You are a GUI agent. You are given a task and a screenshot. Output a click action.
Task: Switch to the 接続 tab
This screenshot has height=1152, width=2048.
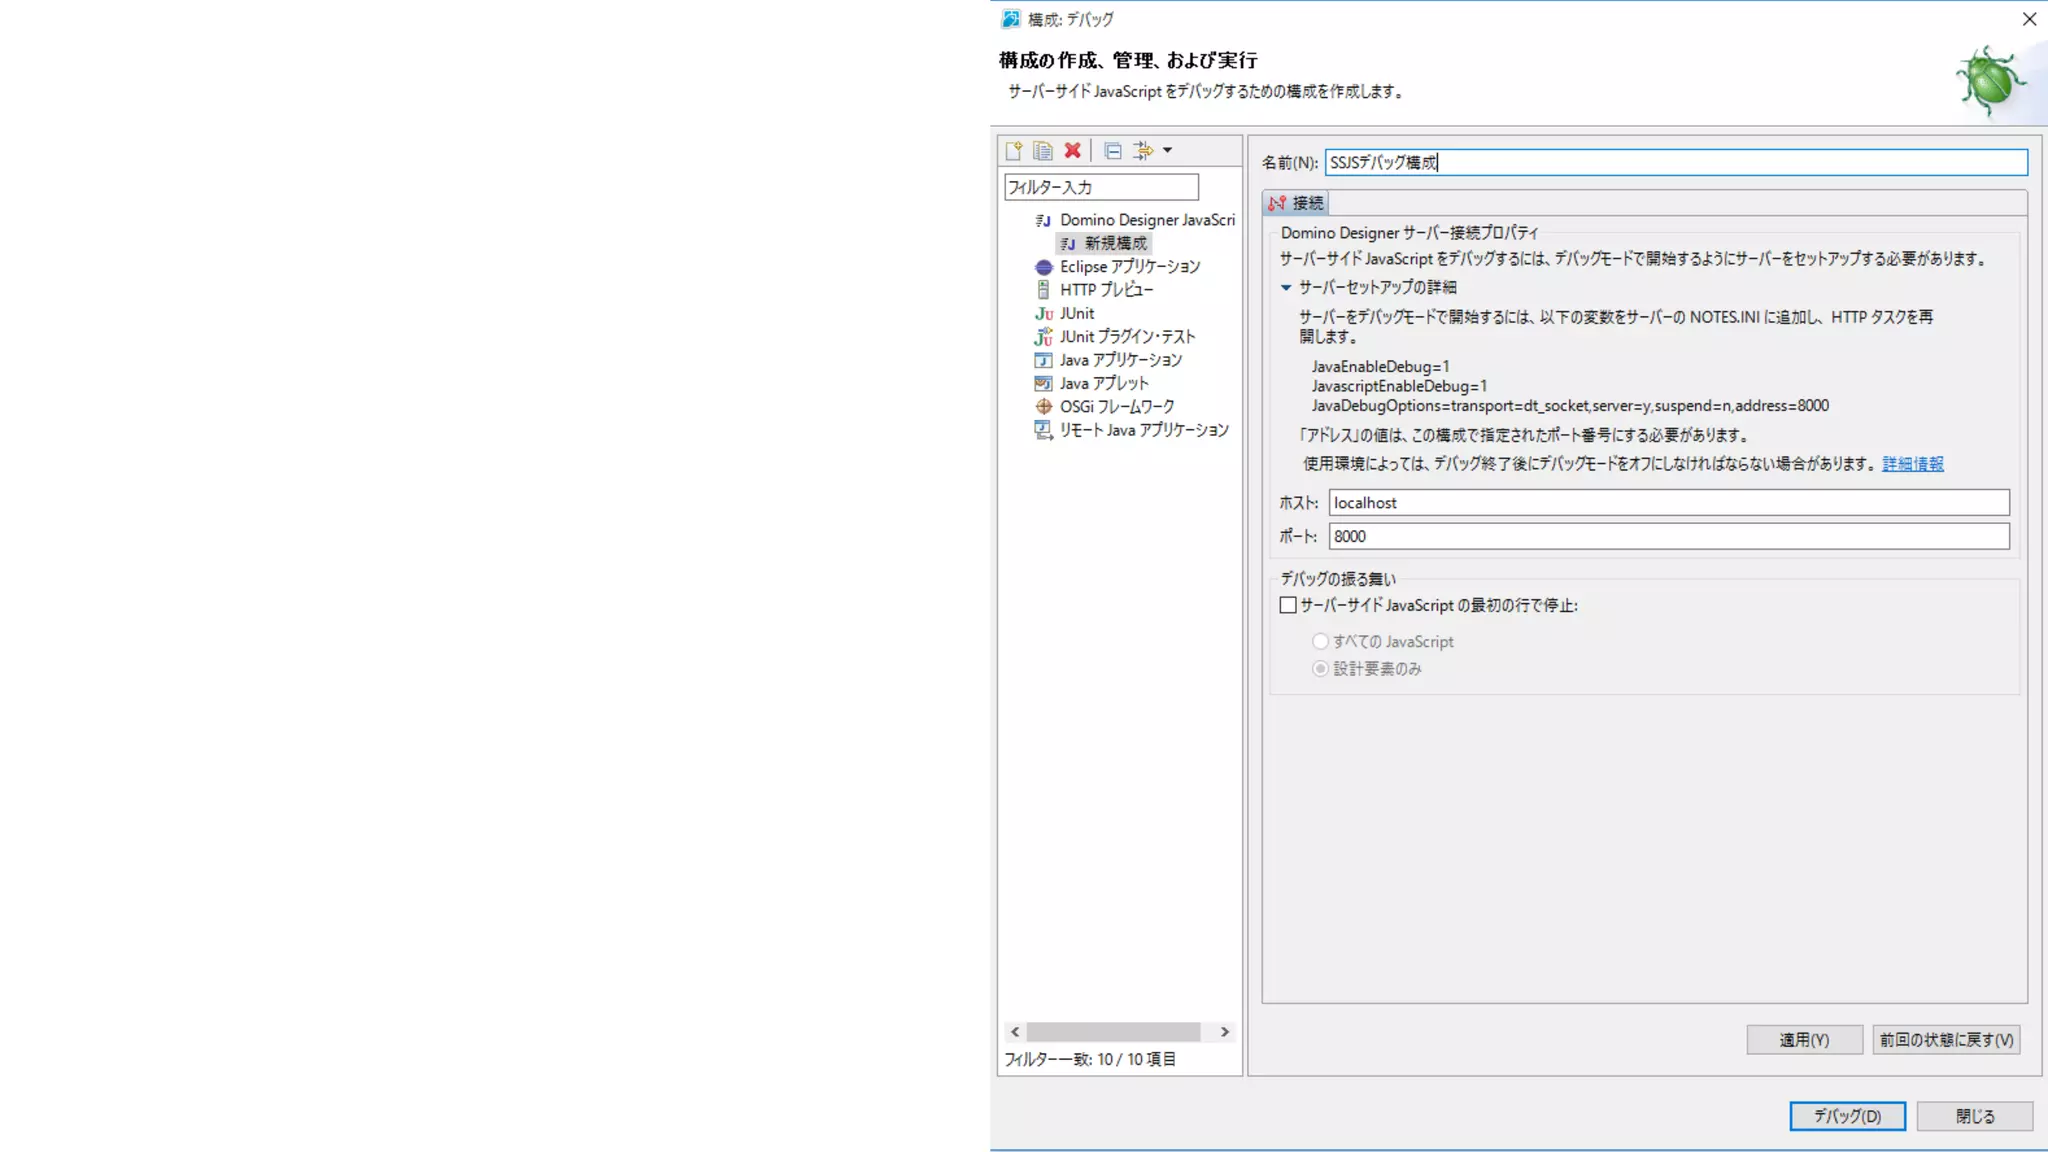(x=1296, y=203)
